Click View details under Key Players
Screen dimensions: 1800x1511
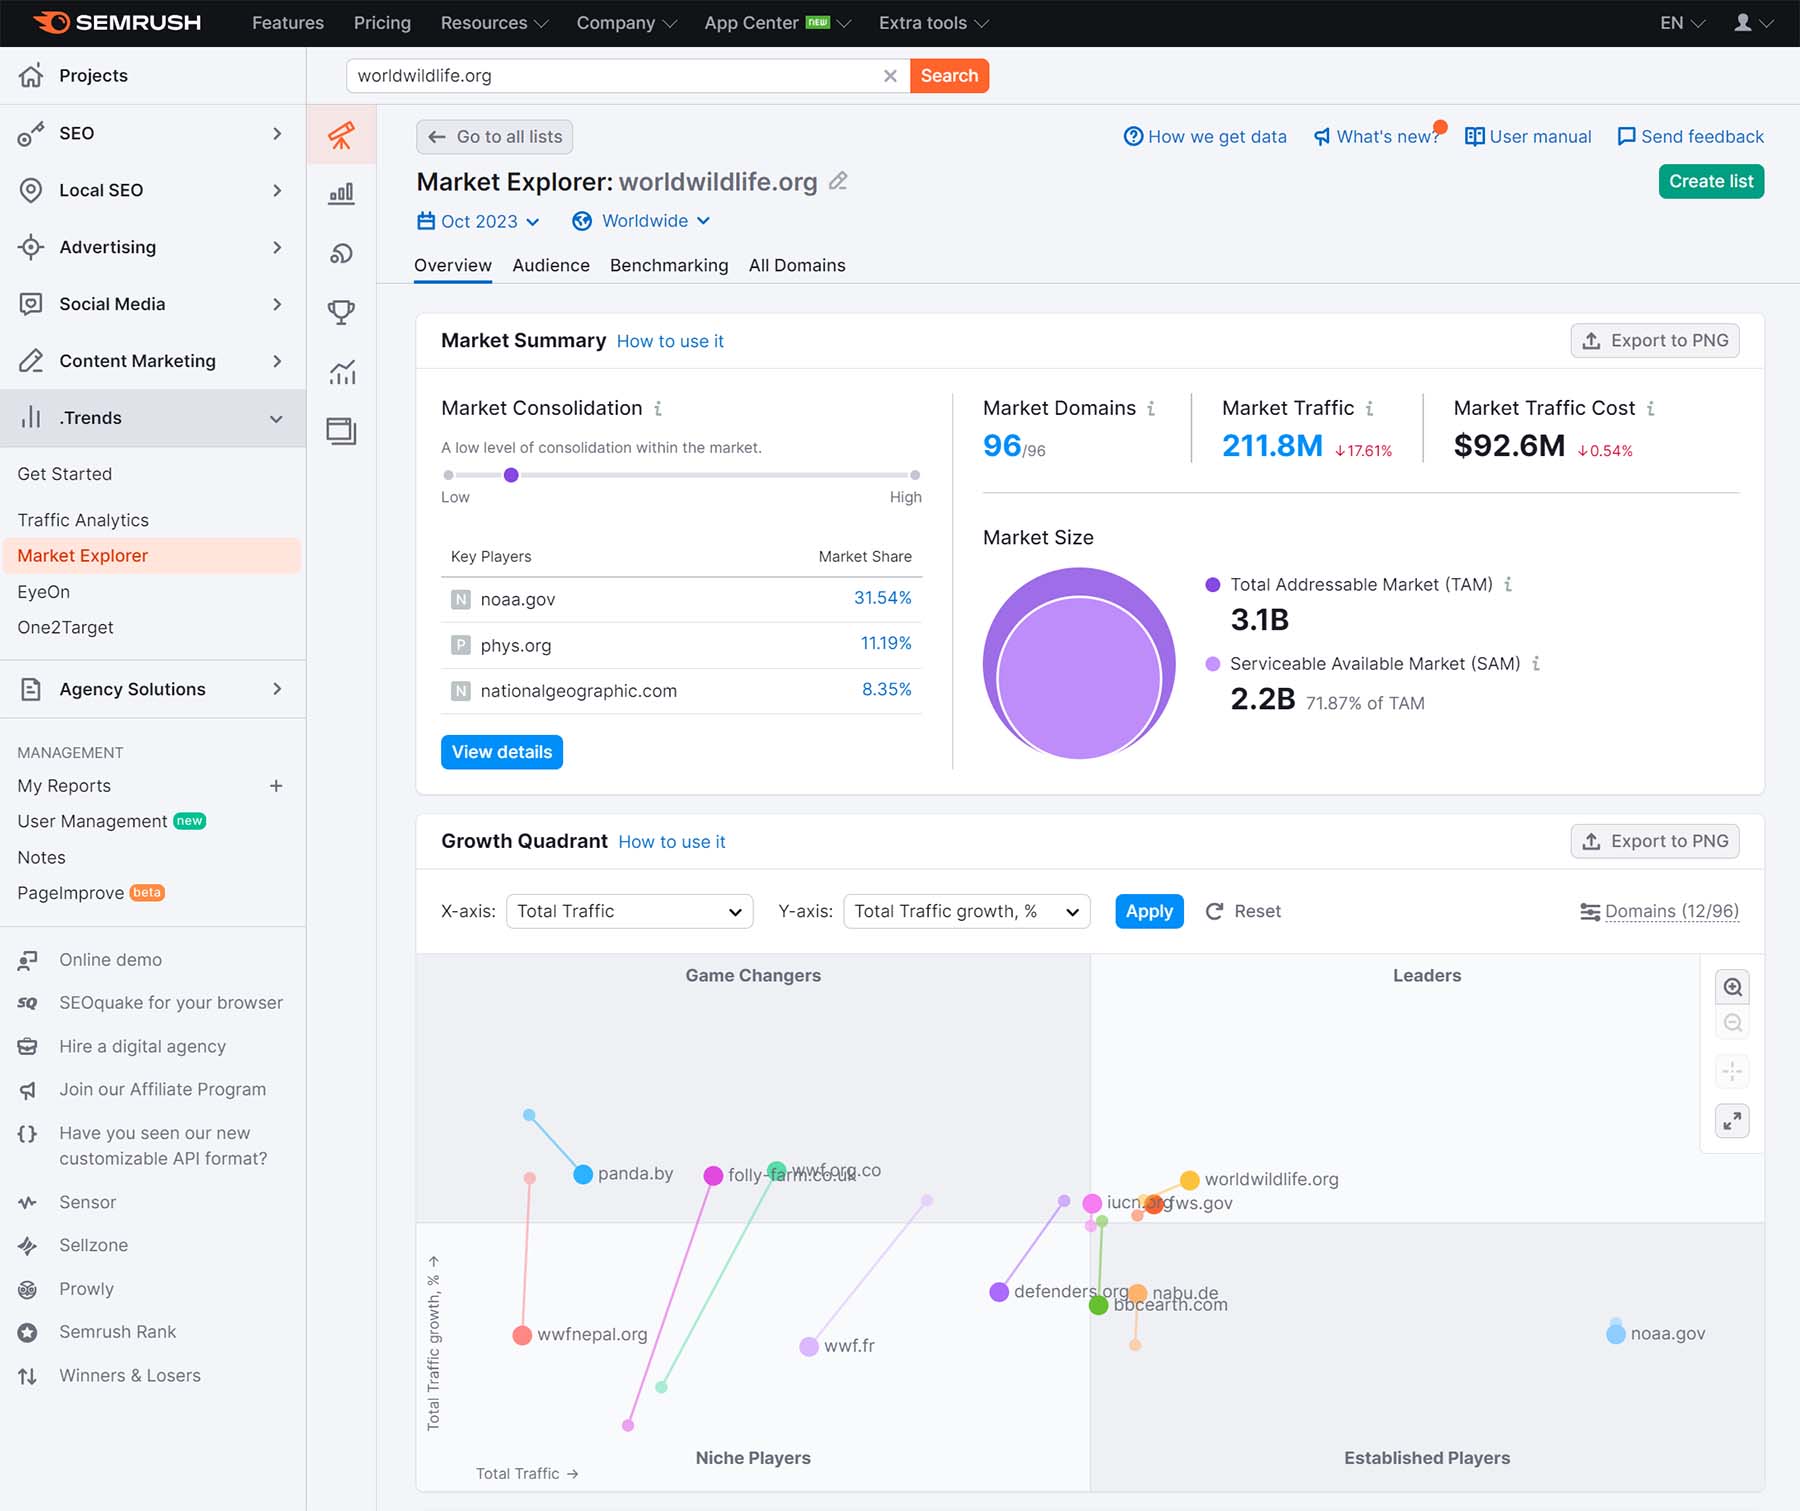(x=501, y=751)
